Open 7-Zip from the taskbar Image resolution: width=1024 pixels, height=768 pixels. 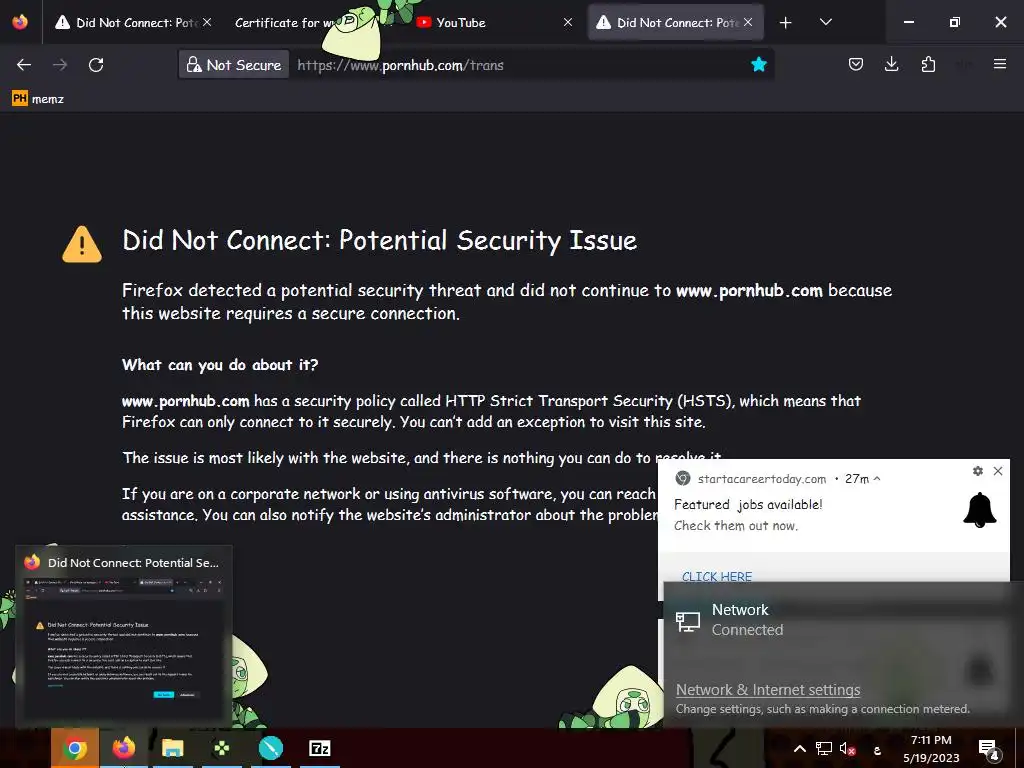[x=319, y=748]
